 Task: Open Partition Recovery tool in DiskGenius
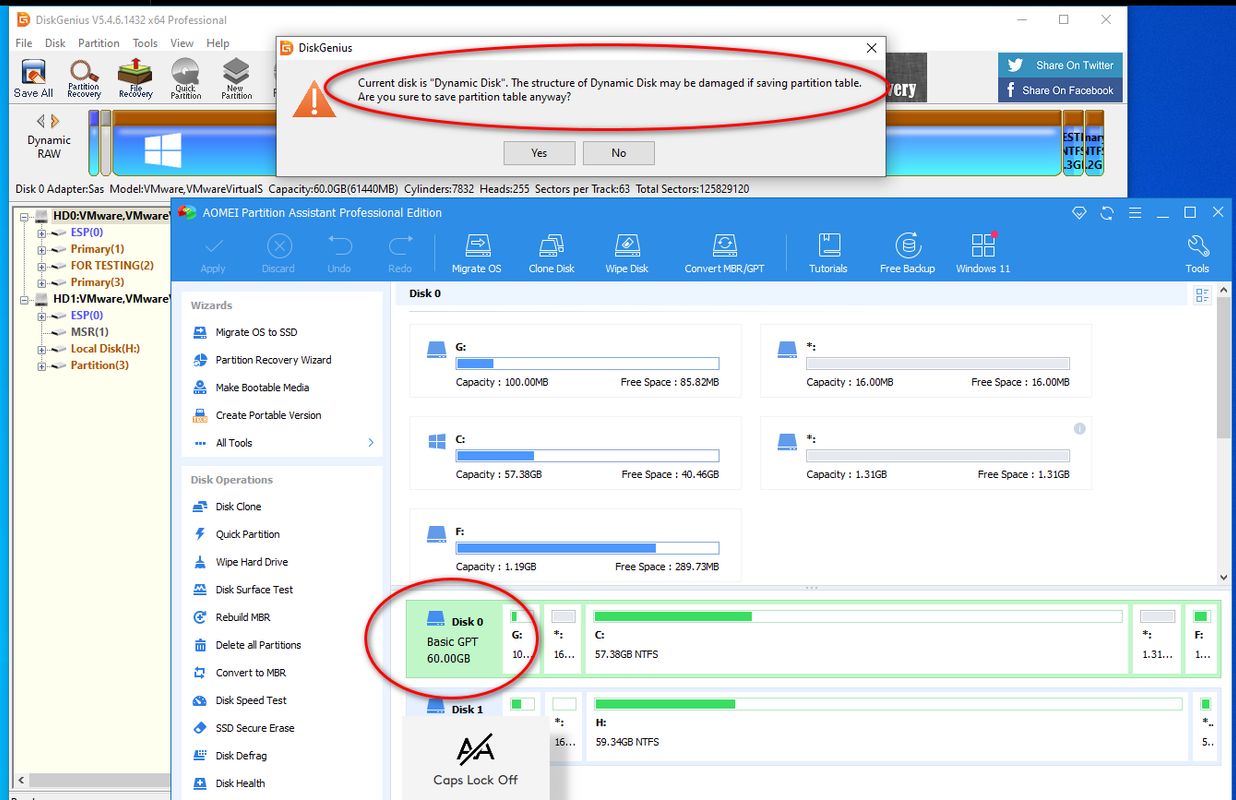tap(84, 78)
